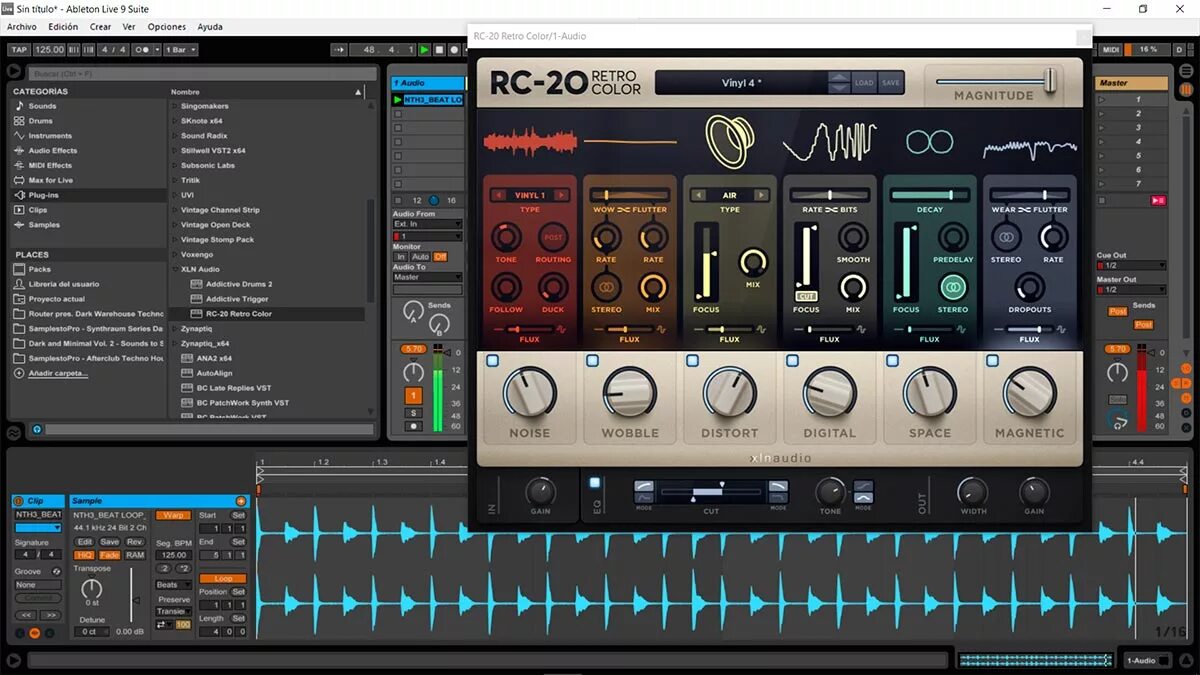This screenshot has width=1200, height=675.
Task: Toggle the Noise module power checkbox
Action: (x=493, y=361)
